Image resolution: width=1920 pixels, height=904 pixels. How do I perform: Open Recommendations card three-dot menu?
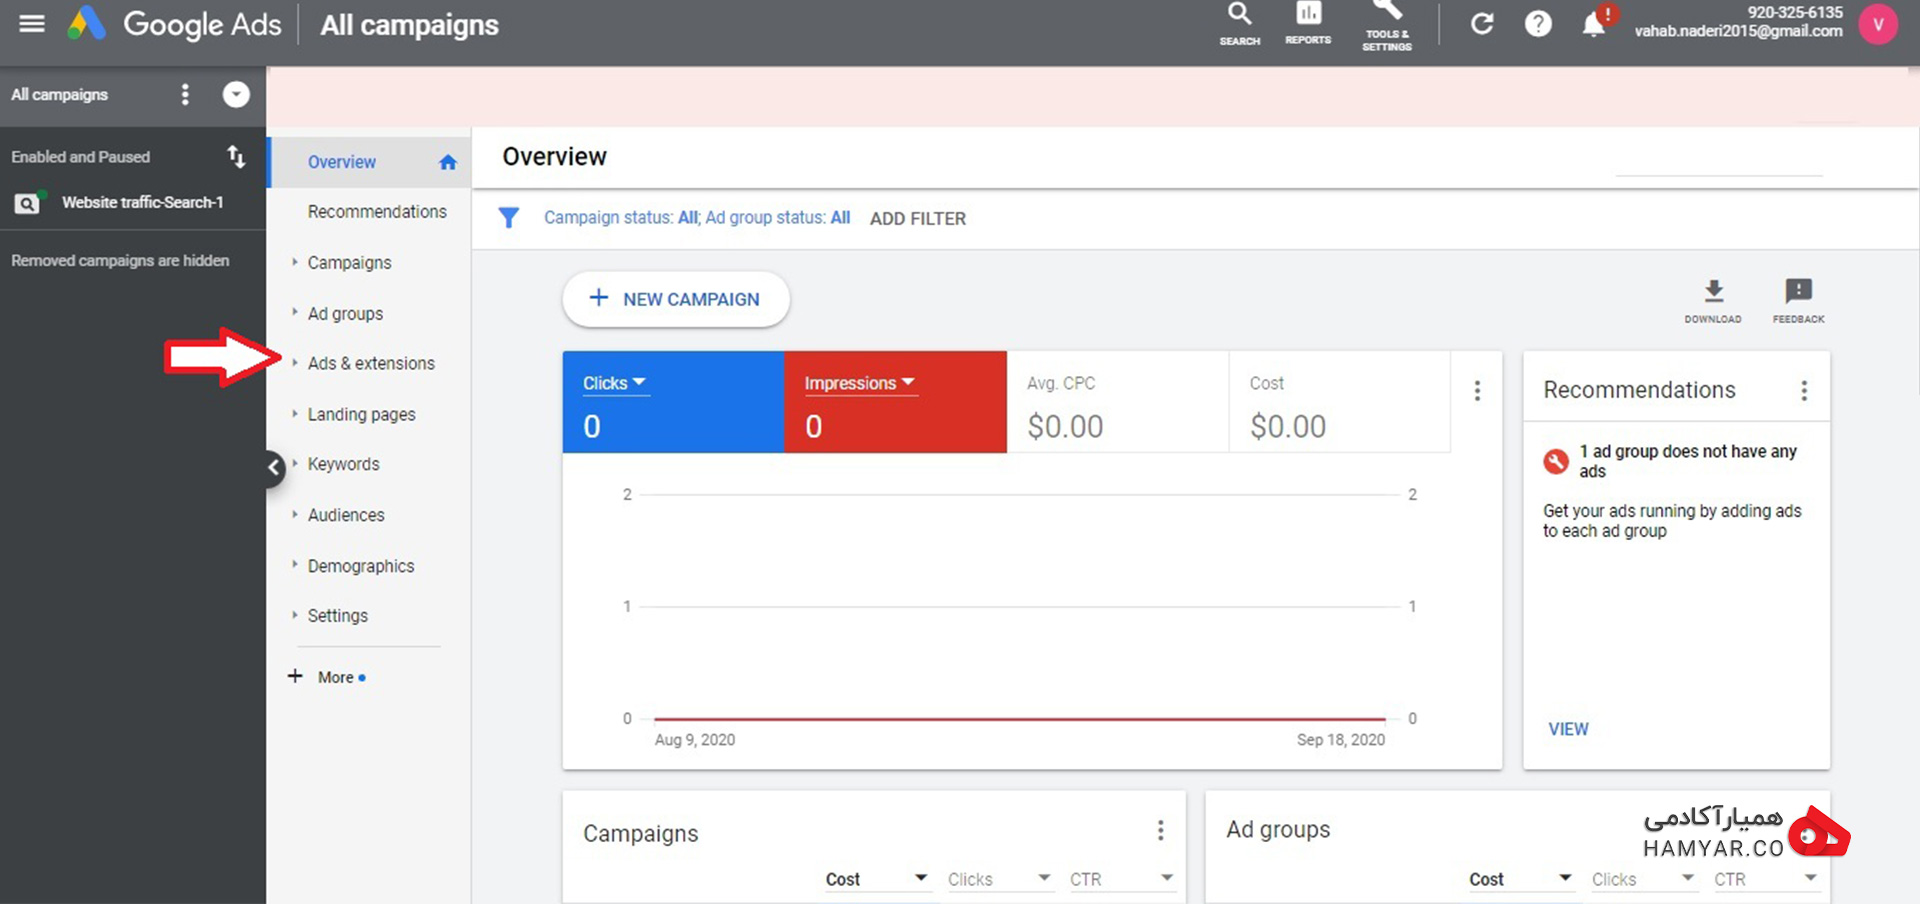tap(1804, 391)
